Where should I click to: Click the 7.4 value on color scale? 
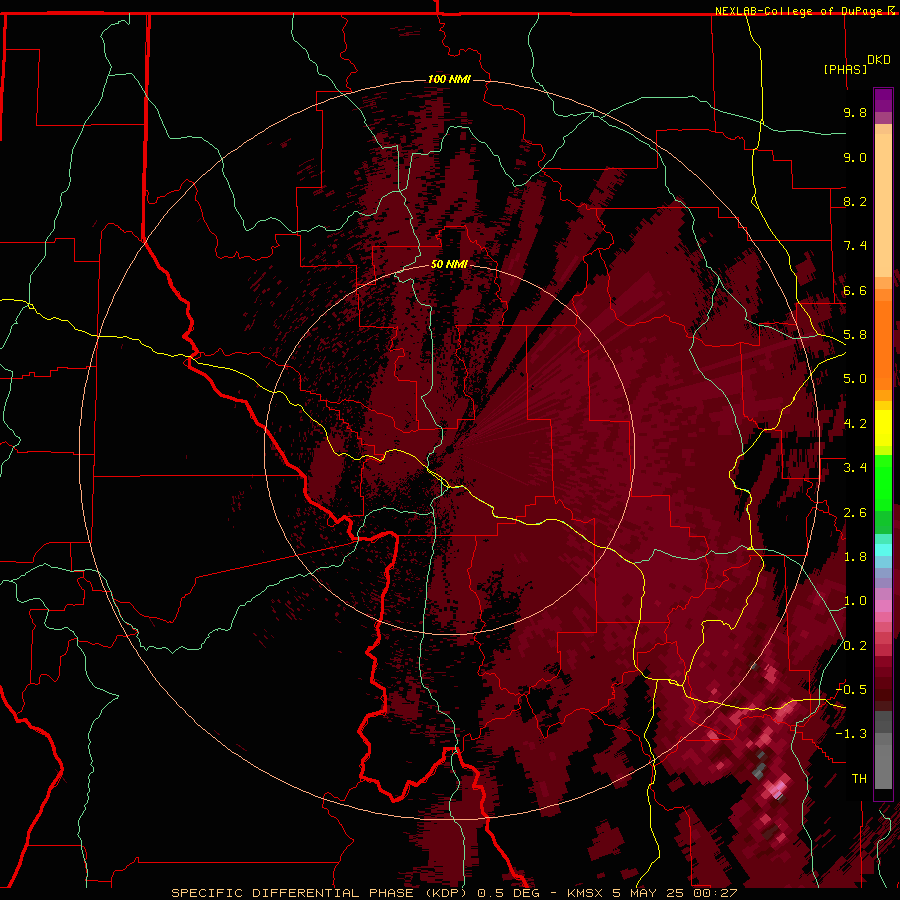(855, 246)
